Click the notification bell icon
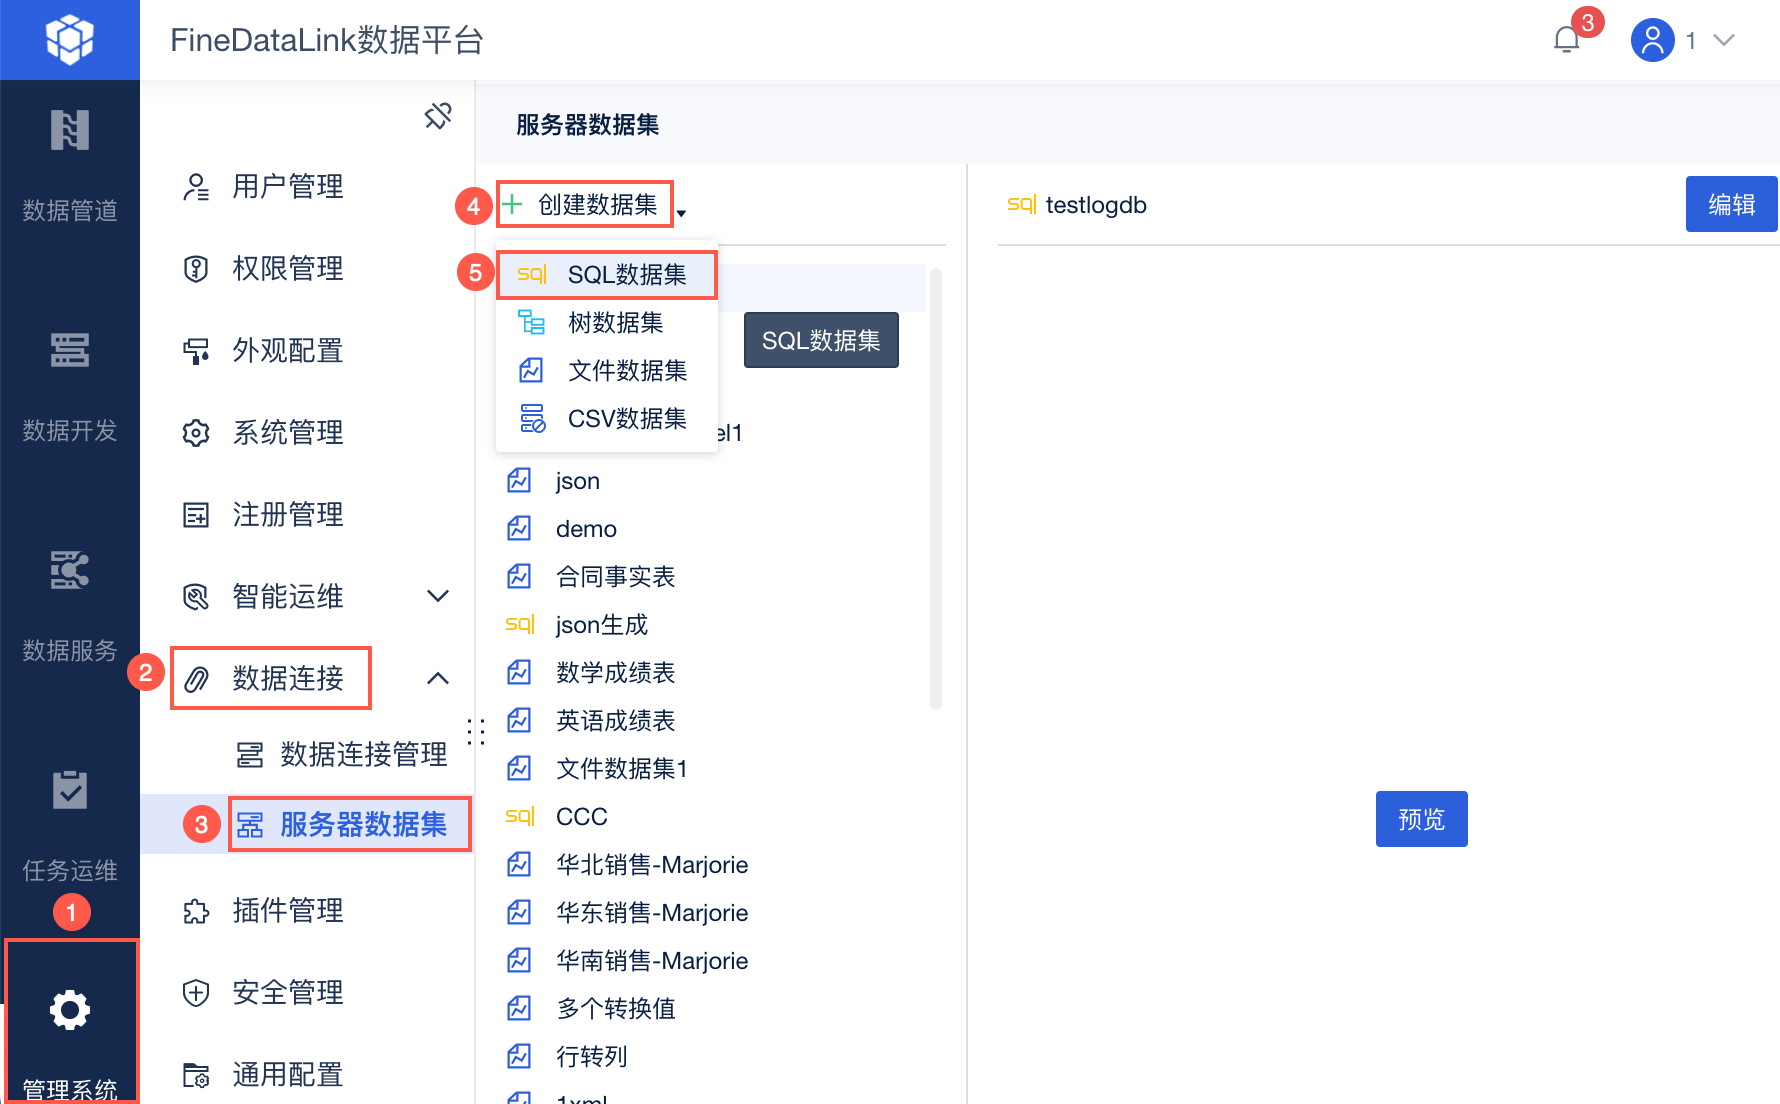This screenshot has width=1780, height=1104. 1566,40
